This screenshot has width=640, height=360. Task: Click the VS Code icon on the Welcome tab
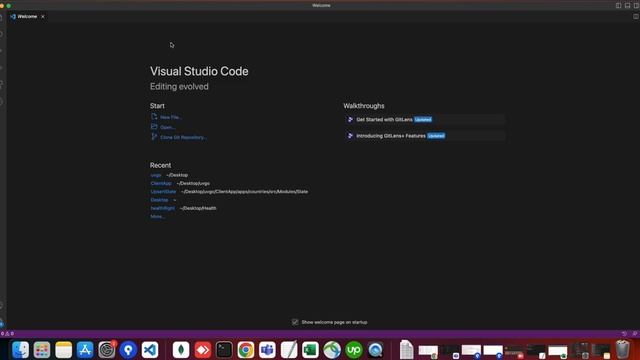pos(13,16)
